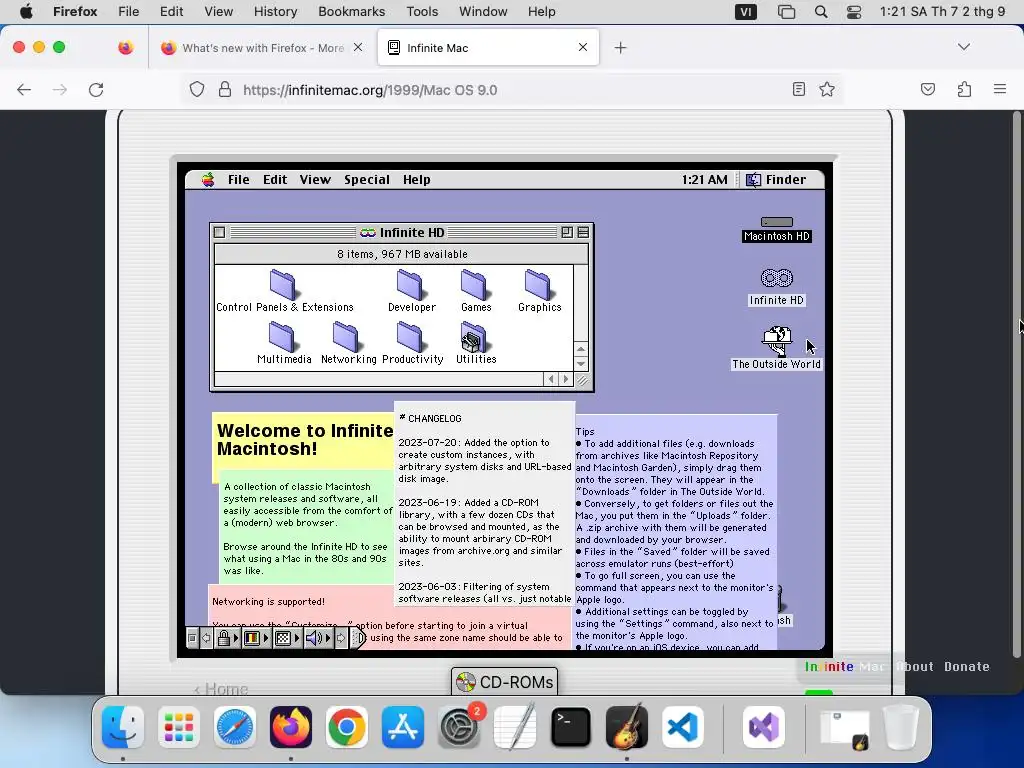Open GarageBand from the Dock

coord(627,727)
